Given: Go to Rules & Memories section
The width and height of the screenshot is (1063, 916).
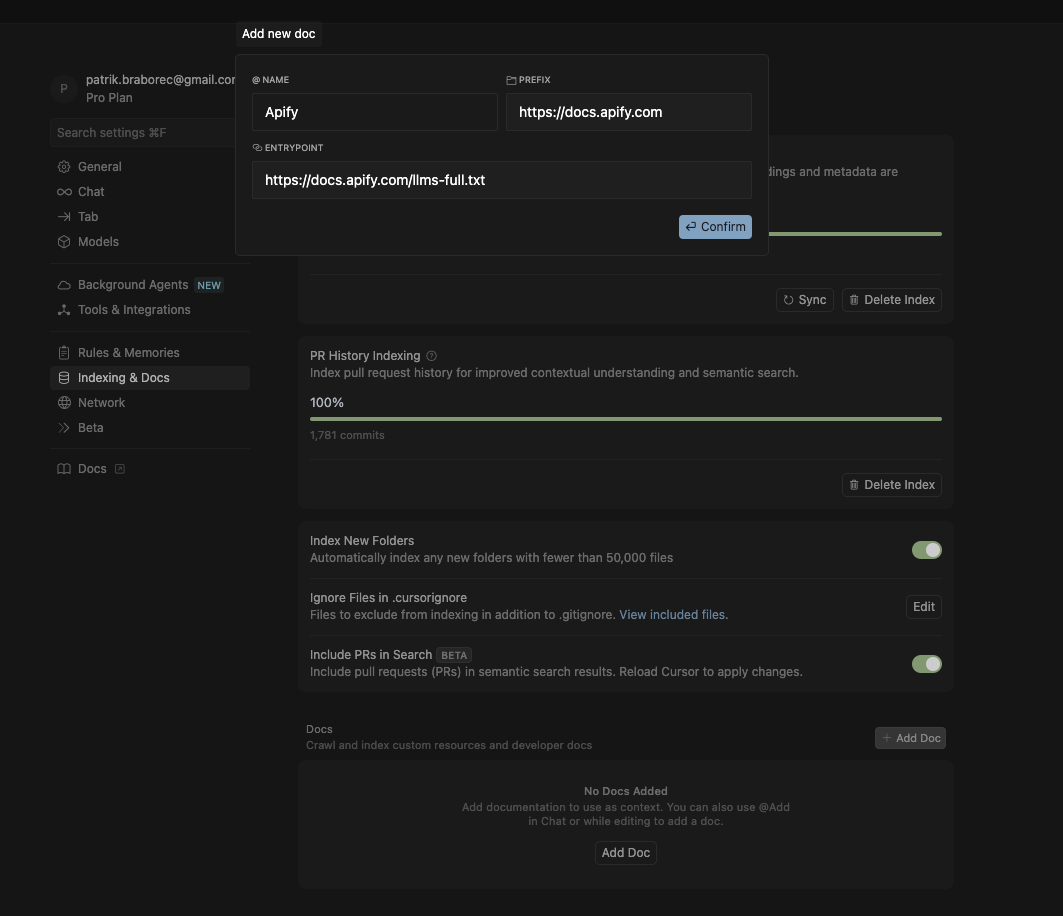Looking at the screenshot, I should [x=128, y=353].
